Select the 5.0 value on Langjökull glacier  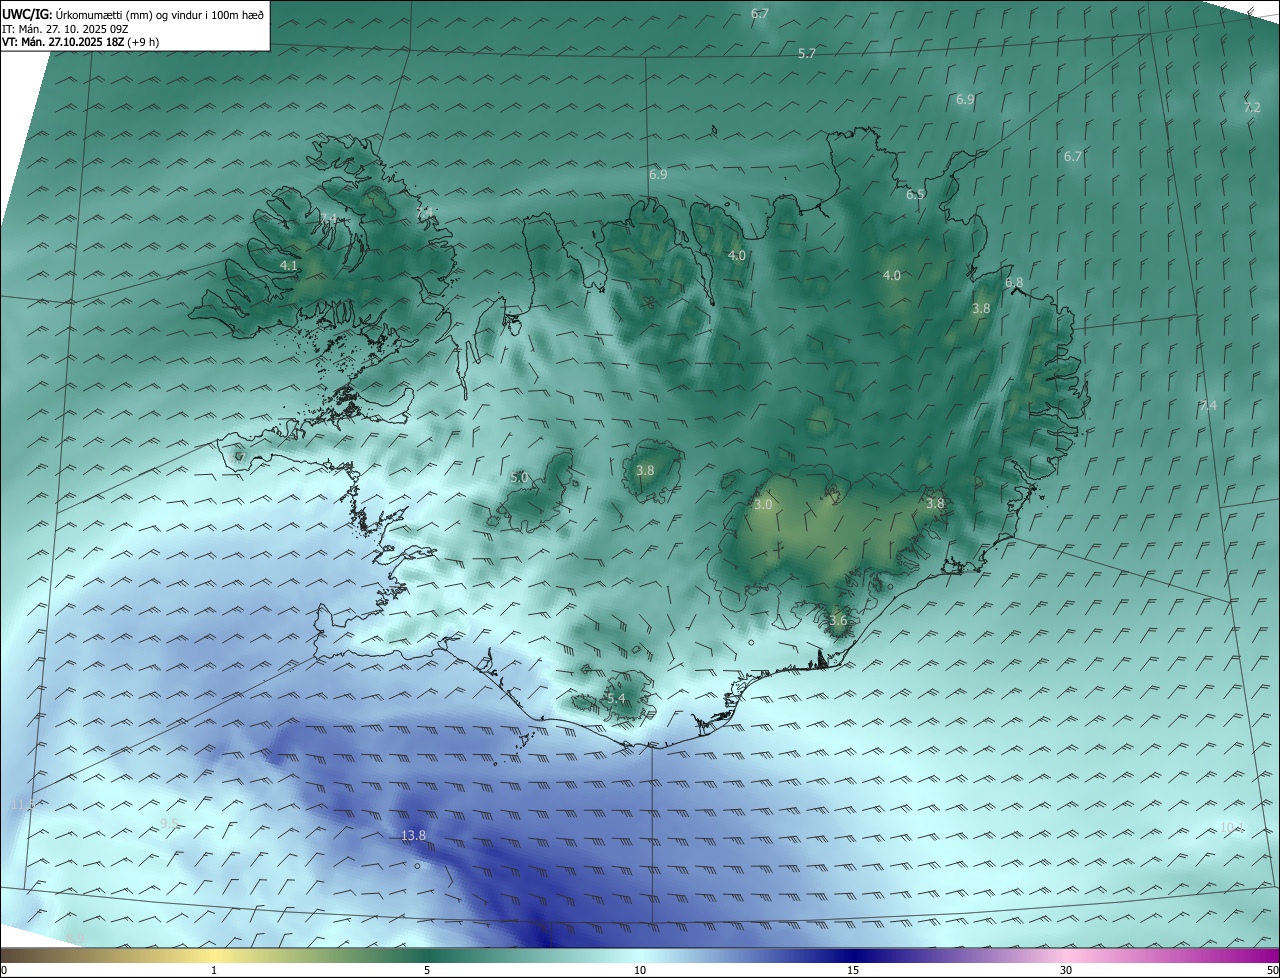click(519, 478)
